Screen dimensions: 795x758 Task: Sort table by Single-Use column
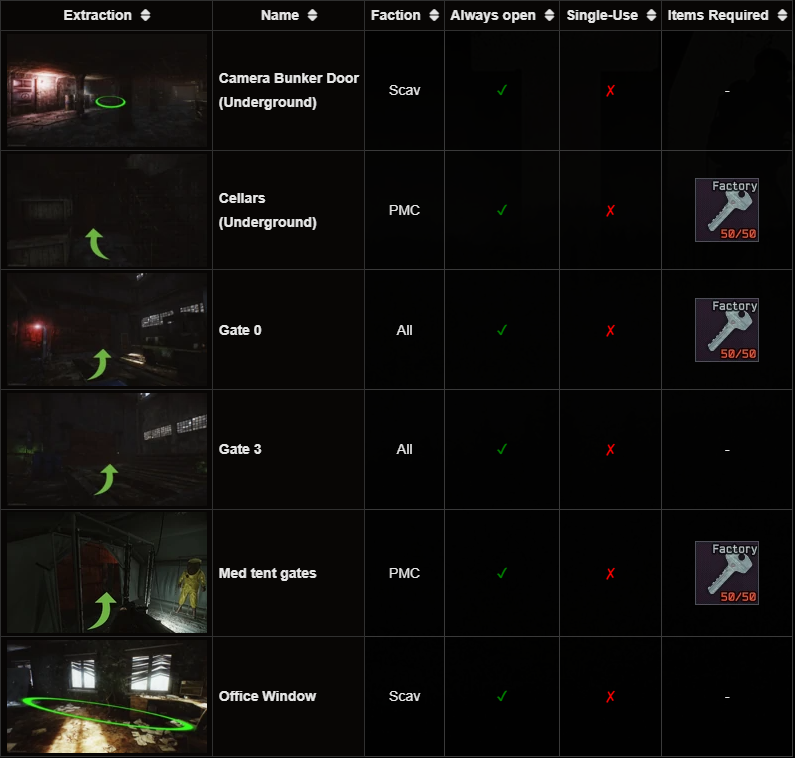[x=611, y=15]
